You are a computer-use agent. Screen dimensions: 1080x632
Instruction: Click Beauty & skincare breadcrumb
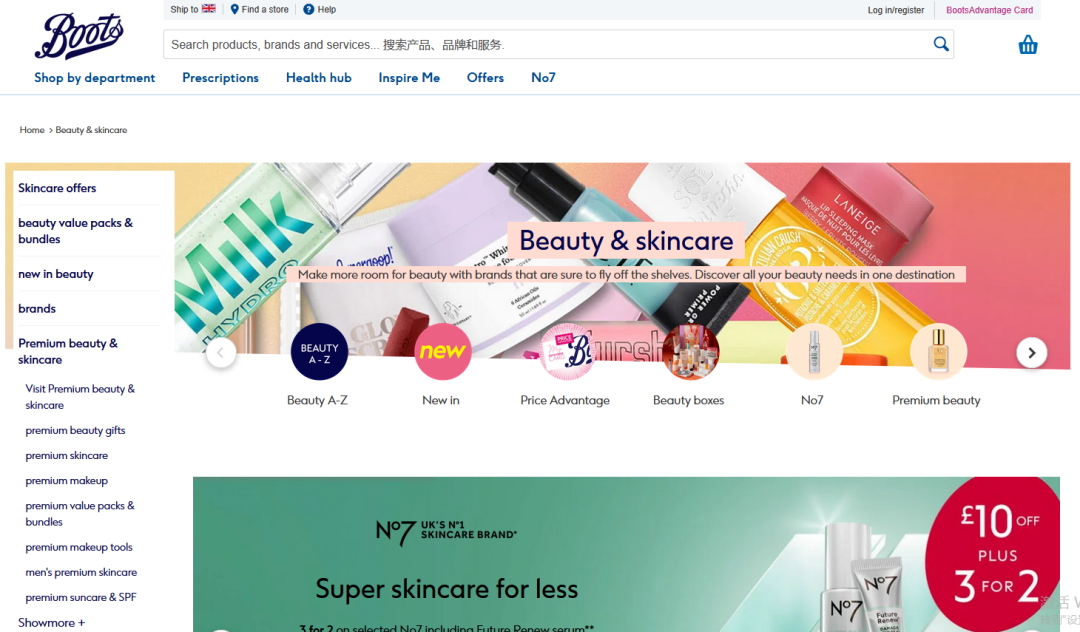tap(92, 130)
